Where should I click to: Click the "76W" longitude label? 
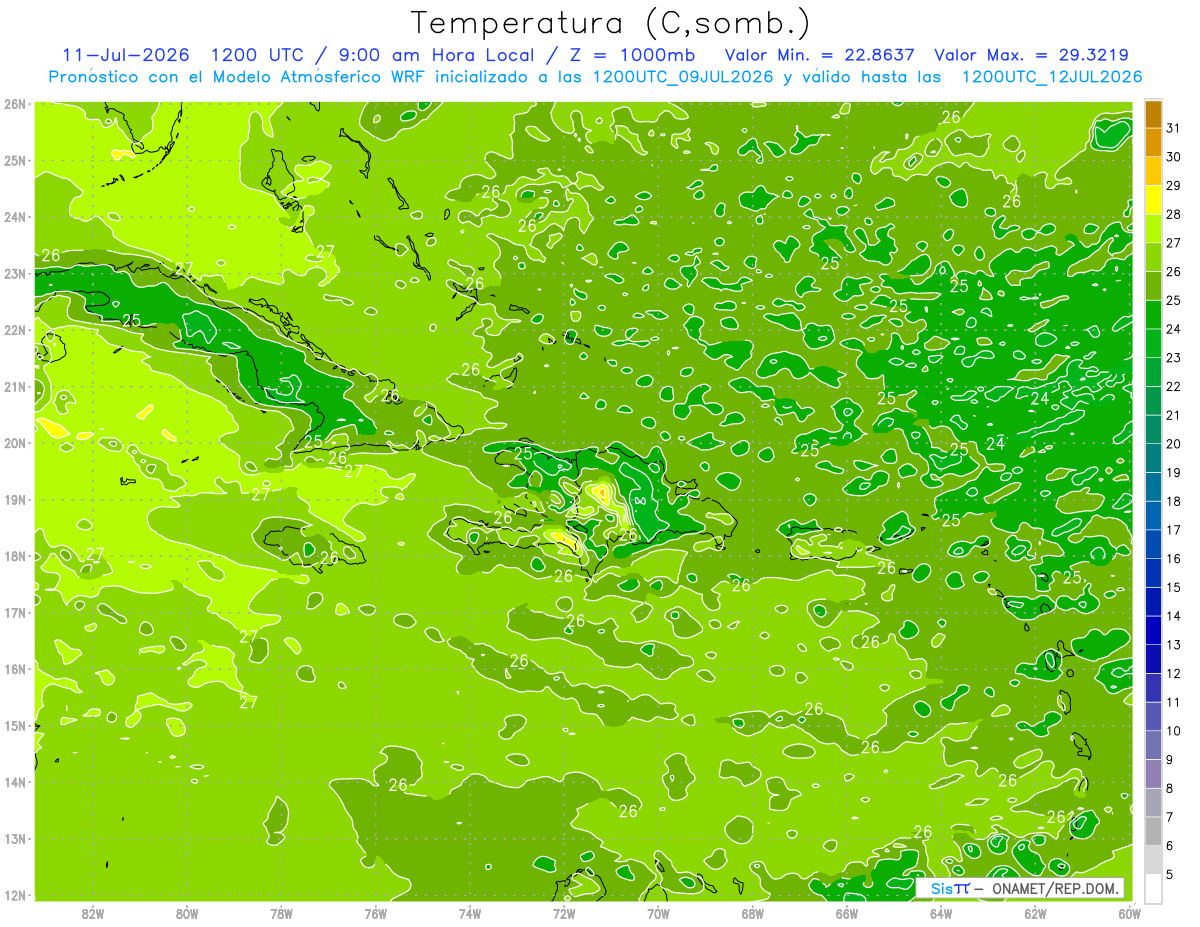pos(375,913)
